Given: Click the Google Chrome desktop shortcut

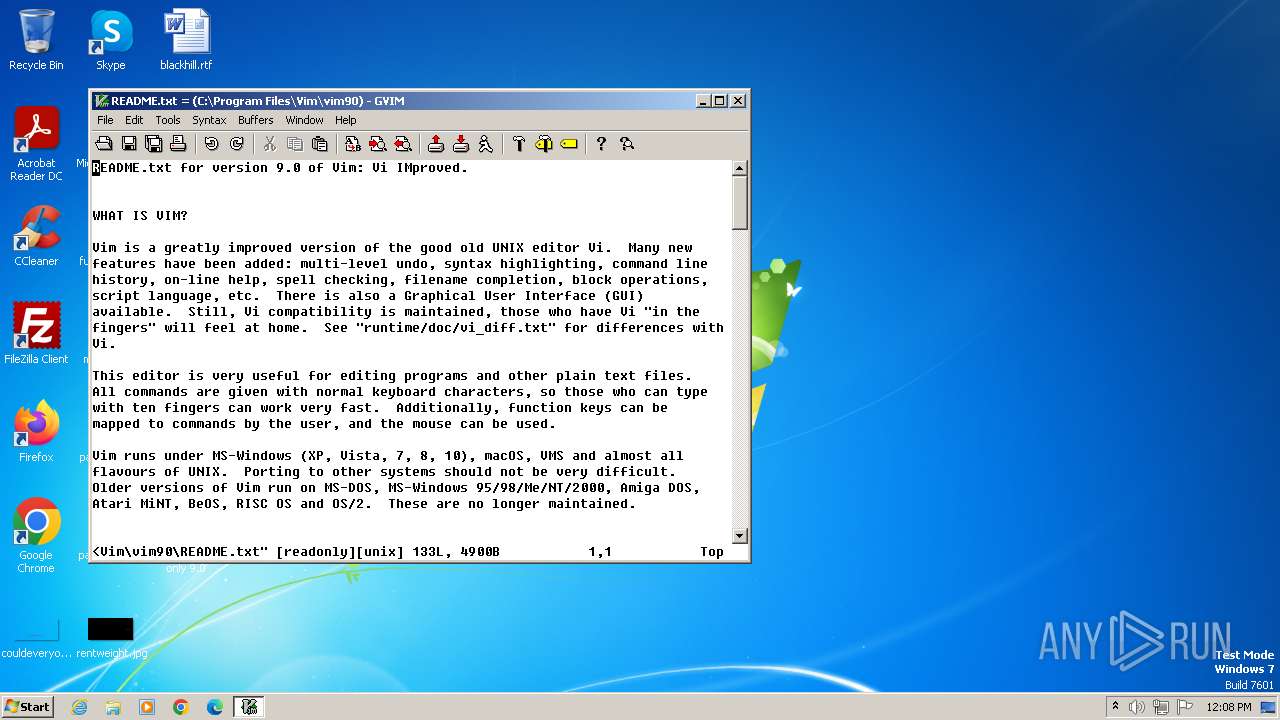Looking at the screenshot, I should tap(36, 536).
